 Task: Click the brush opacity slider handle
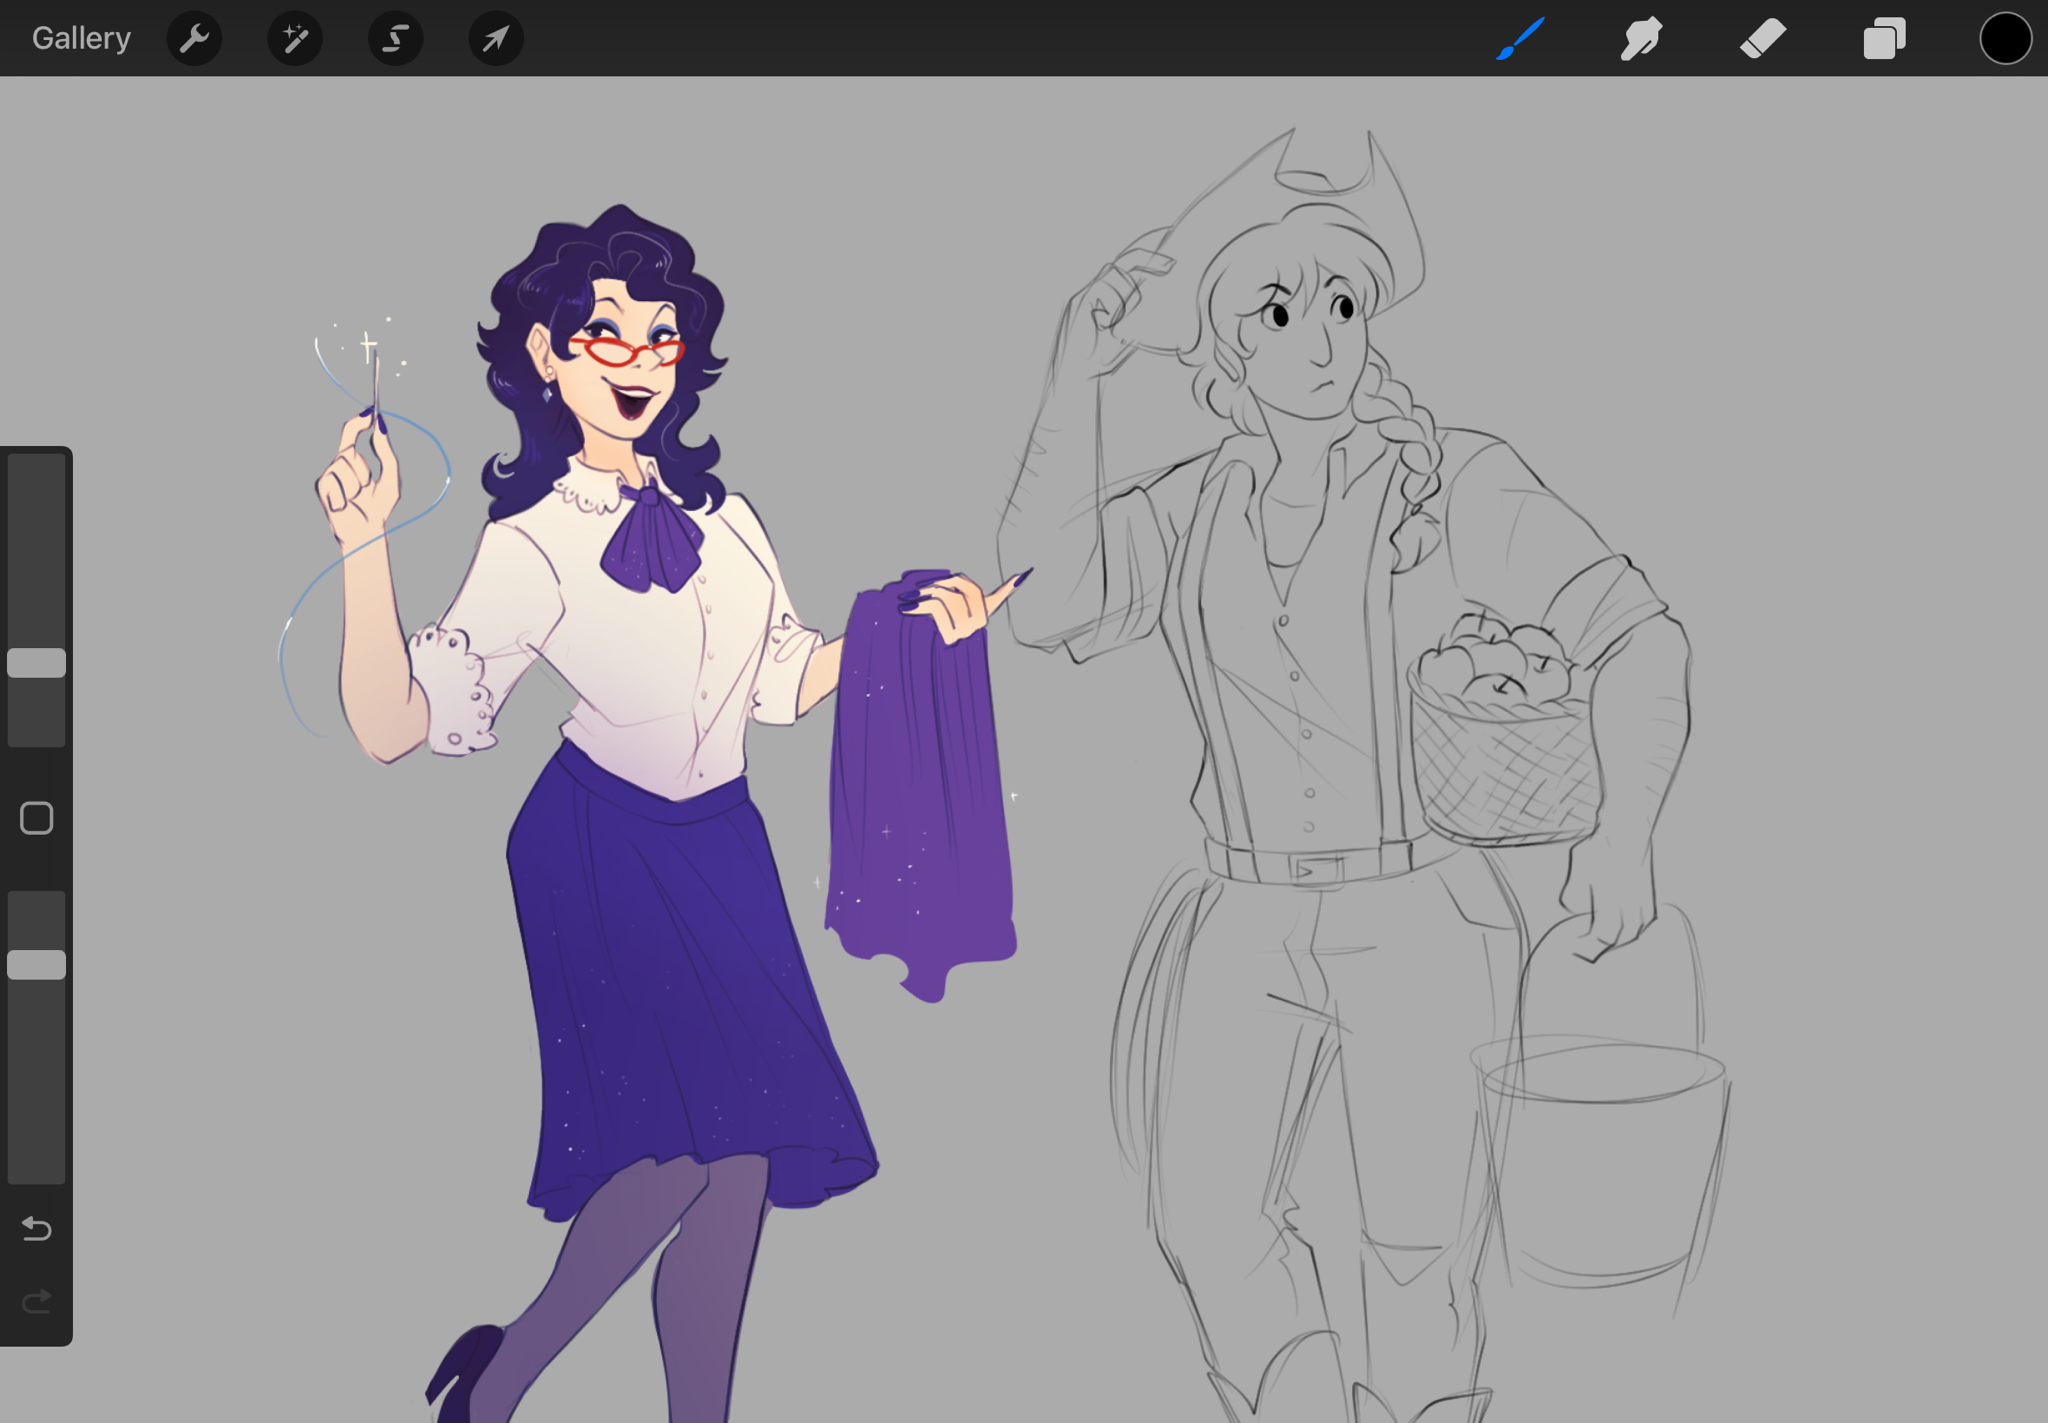[x=37, y=965]
